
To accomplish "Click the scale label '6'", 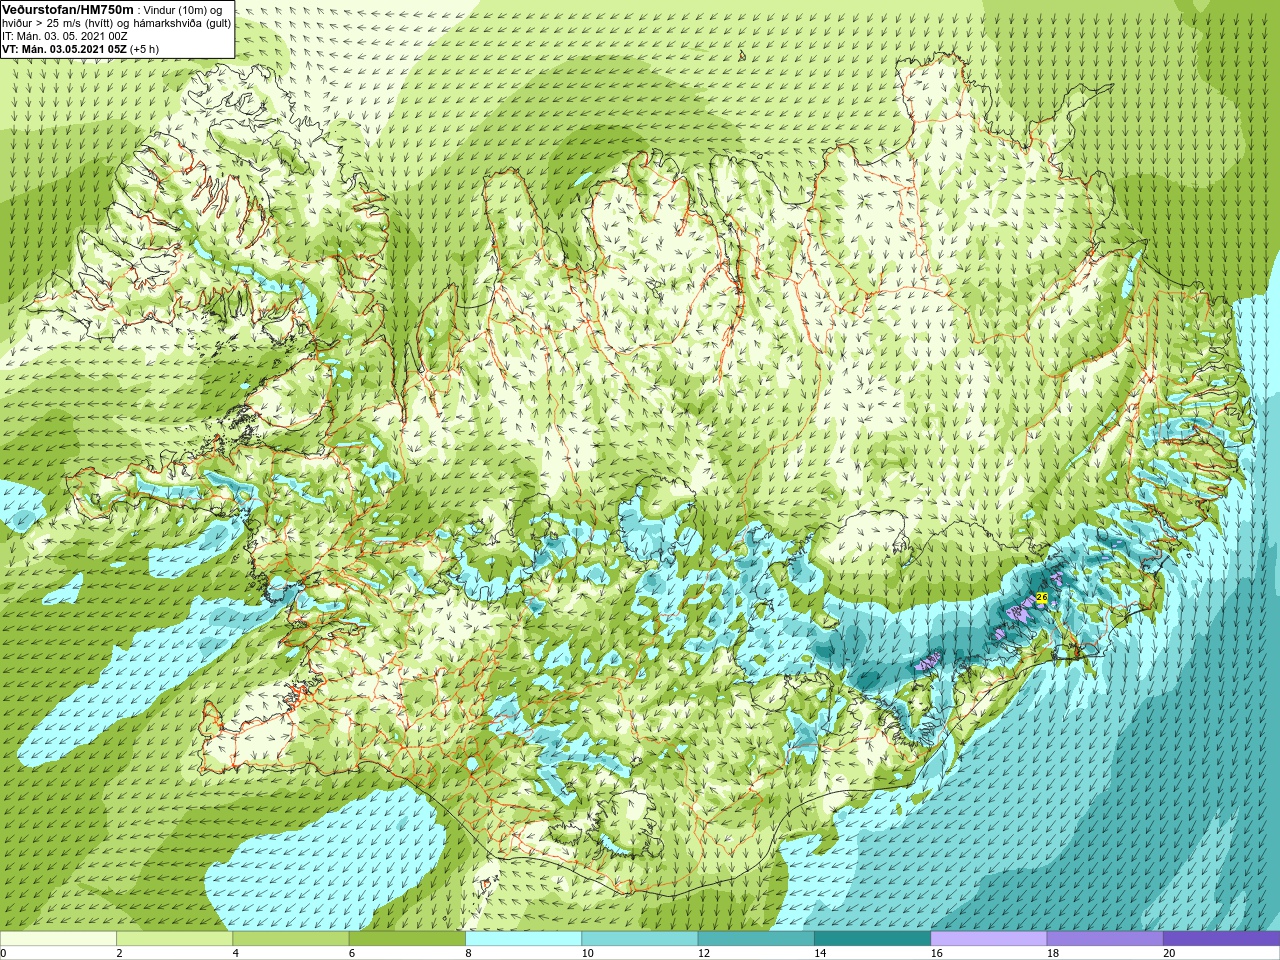I will click(x=351, y=953).
